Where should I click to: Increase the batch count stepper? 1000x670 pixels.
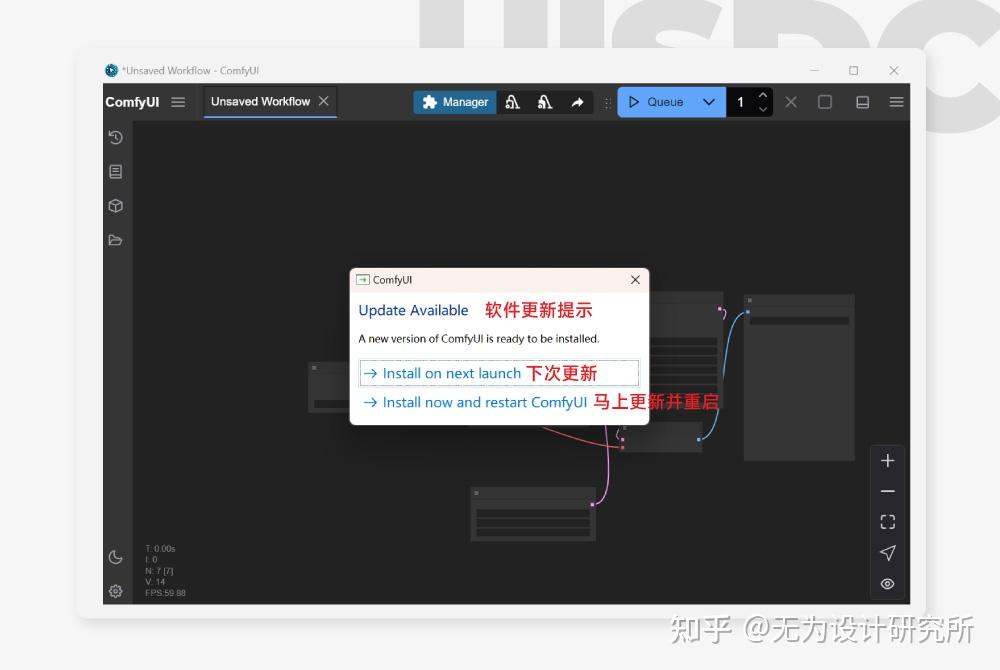click(x=762, y=96)
